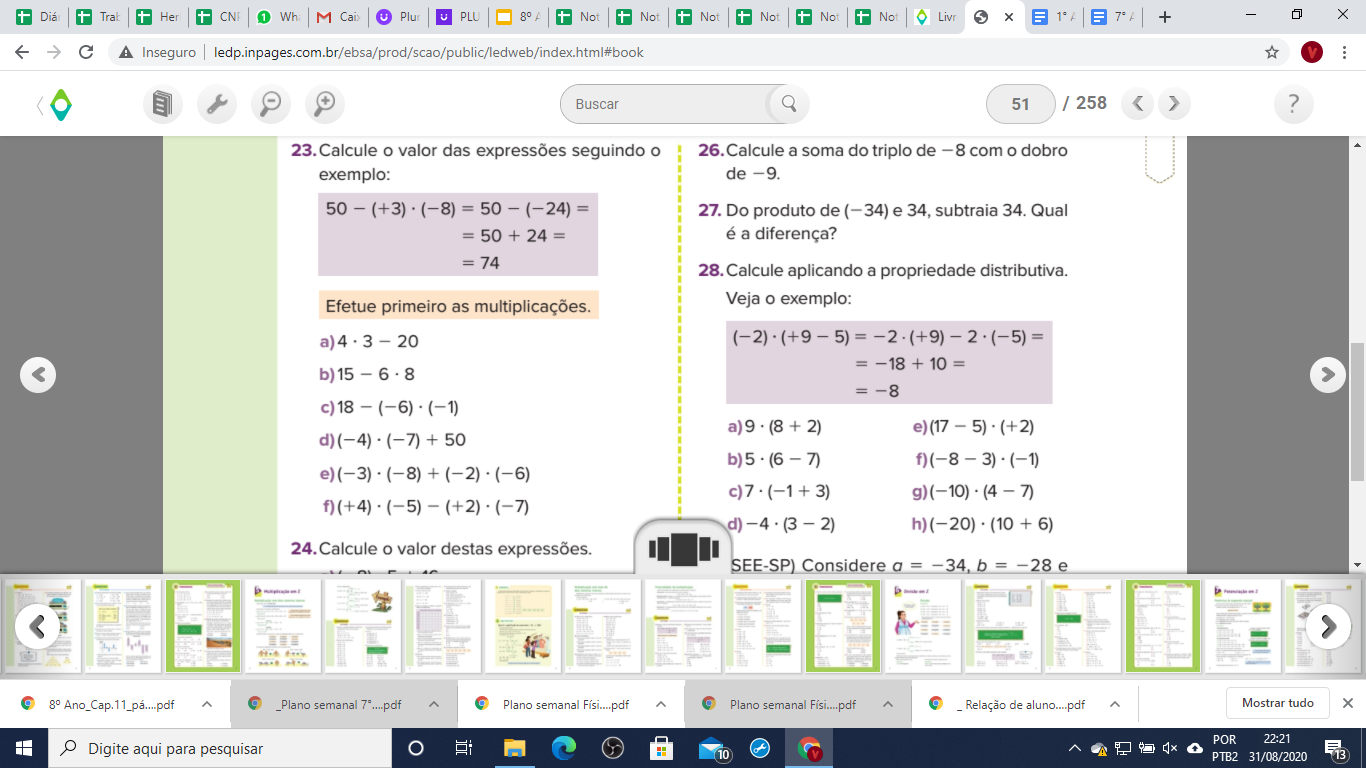Go to next page using toolbar arrow
This screenshot has width=1366, height=768.
click(x=1174, y=103)
